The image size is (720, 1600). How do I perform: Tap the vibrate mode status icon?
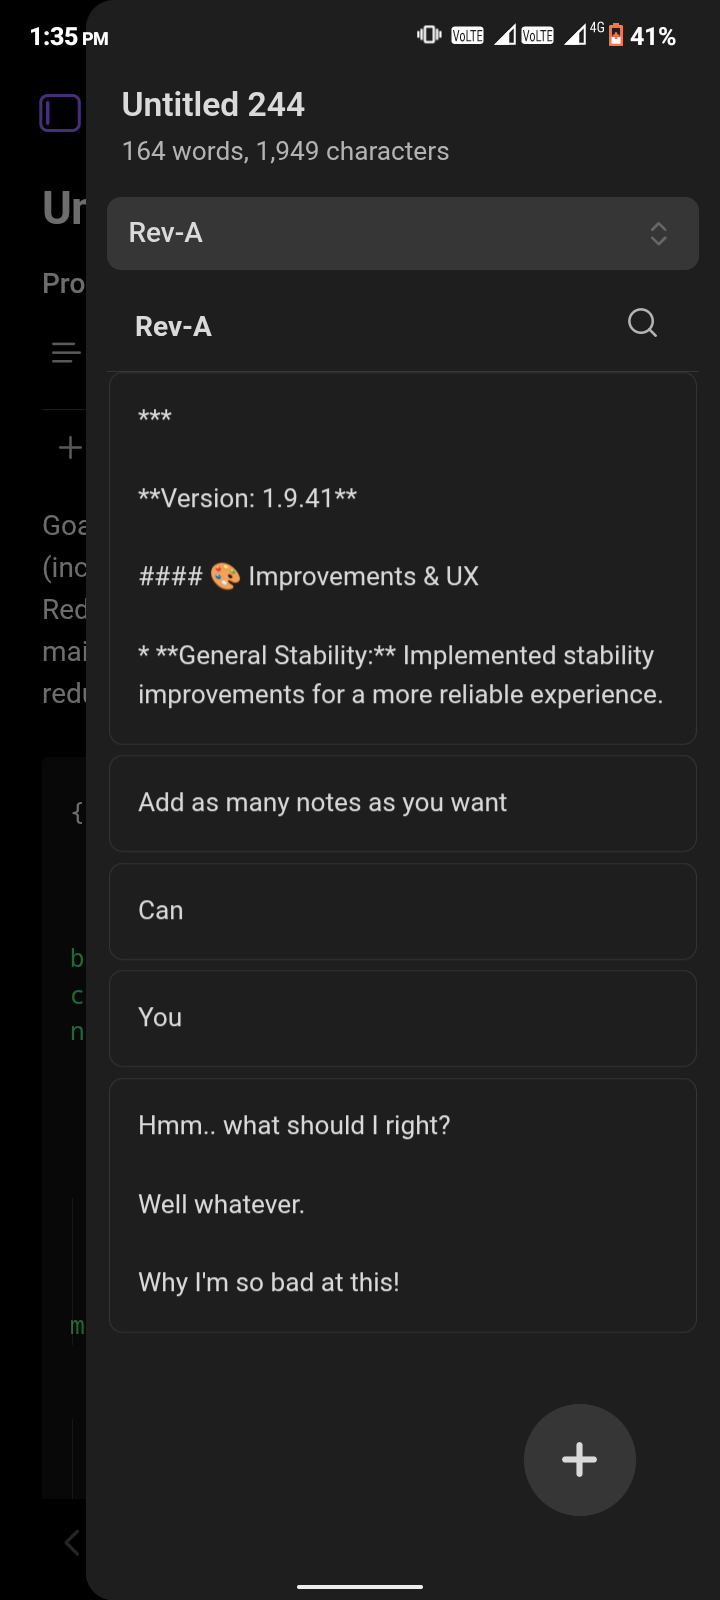point(429,36)
